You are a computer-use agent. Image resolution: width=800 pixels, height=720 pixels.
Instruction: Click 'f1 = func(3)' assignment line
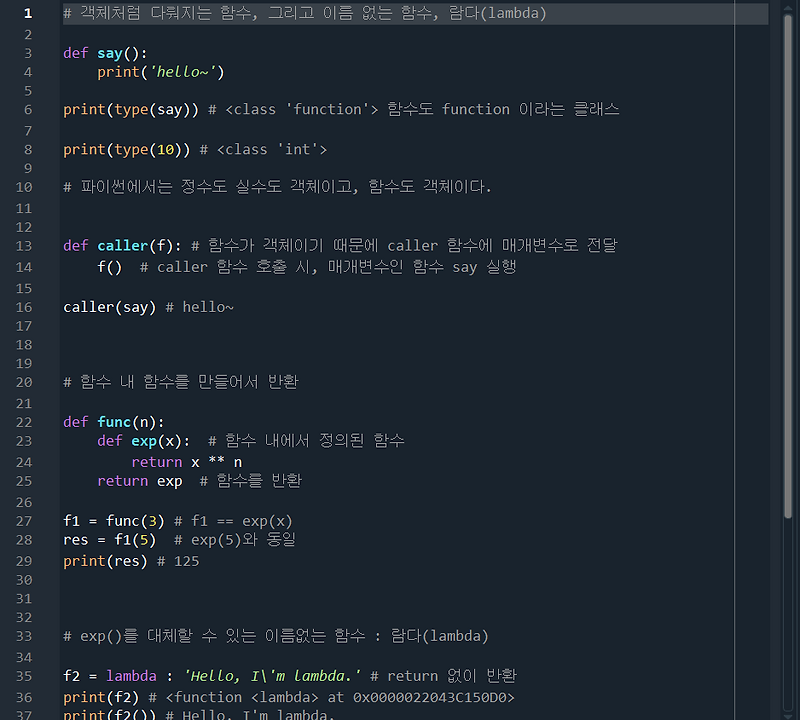click(x=114, y=521)
